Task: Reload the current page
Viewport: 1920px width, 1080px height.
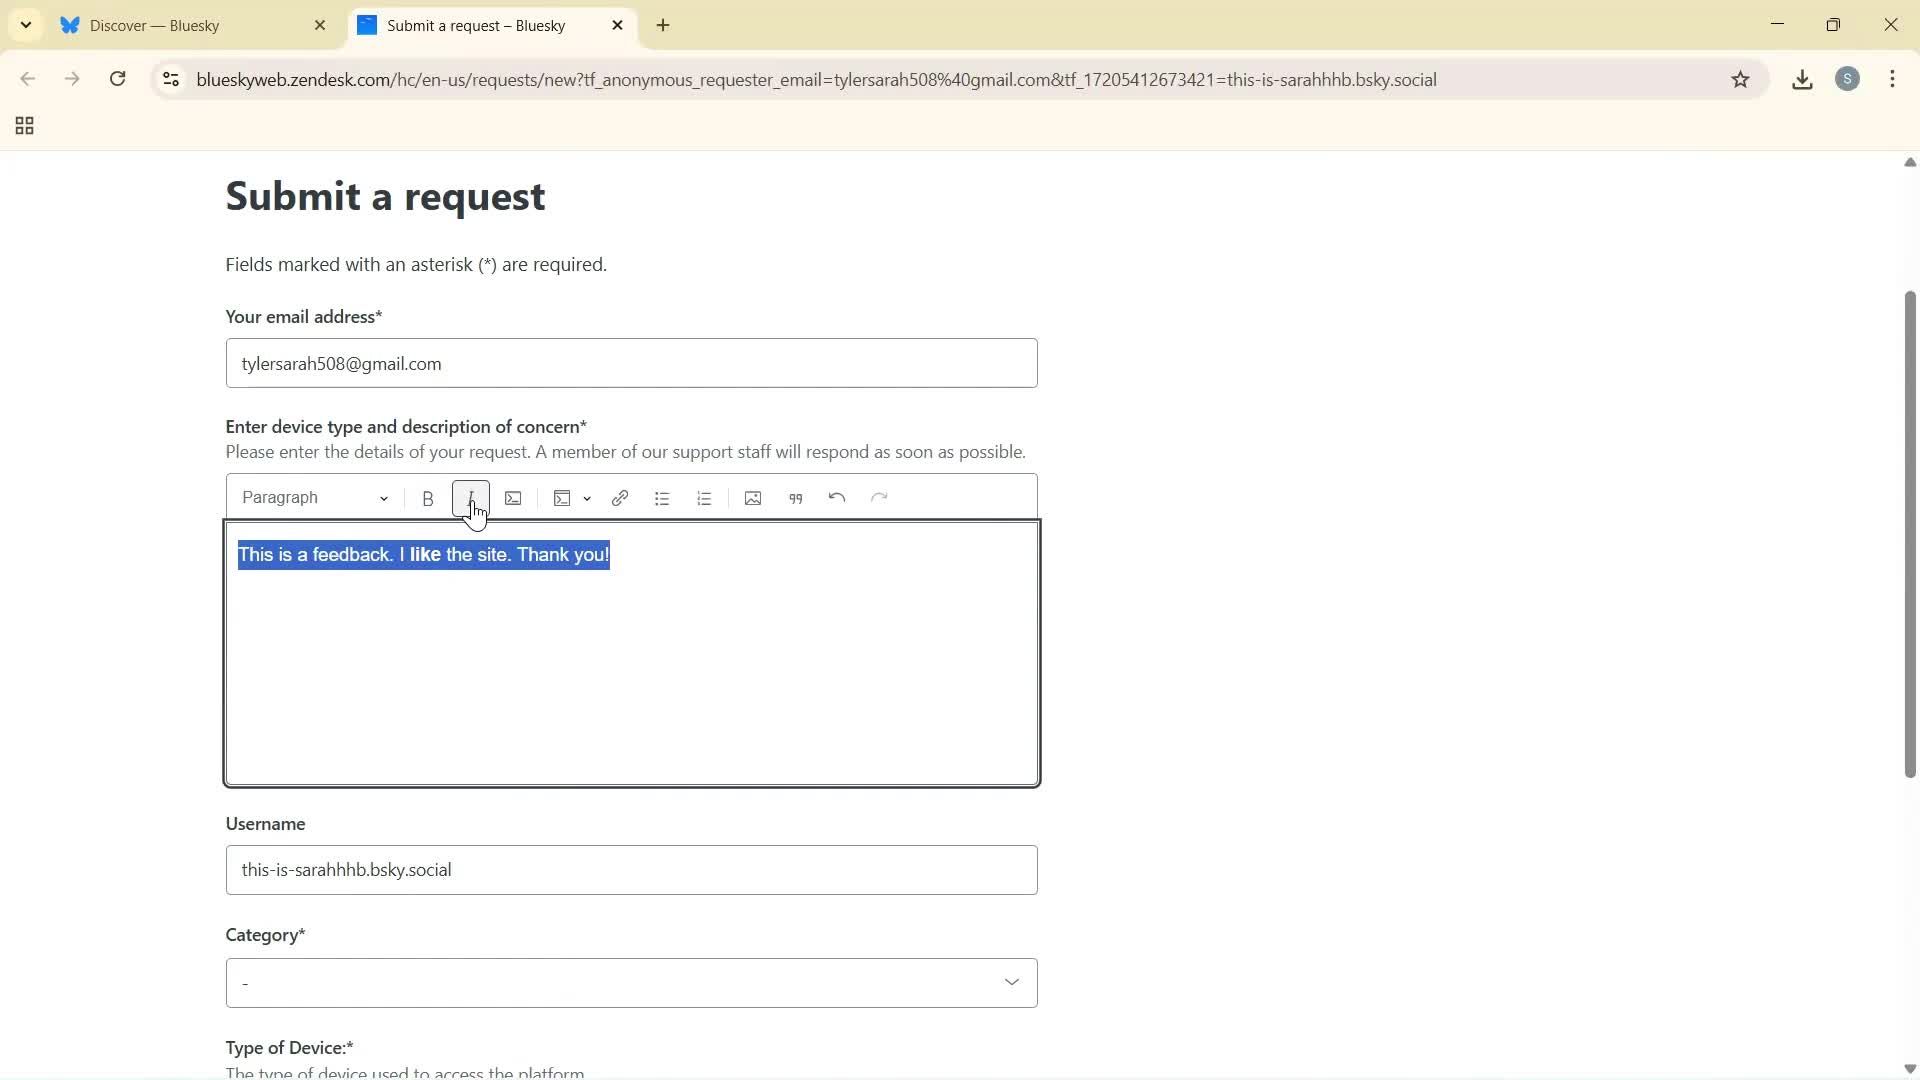Action: [x=117, y=79]
